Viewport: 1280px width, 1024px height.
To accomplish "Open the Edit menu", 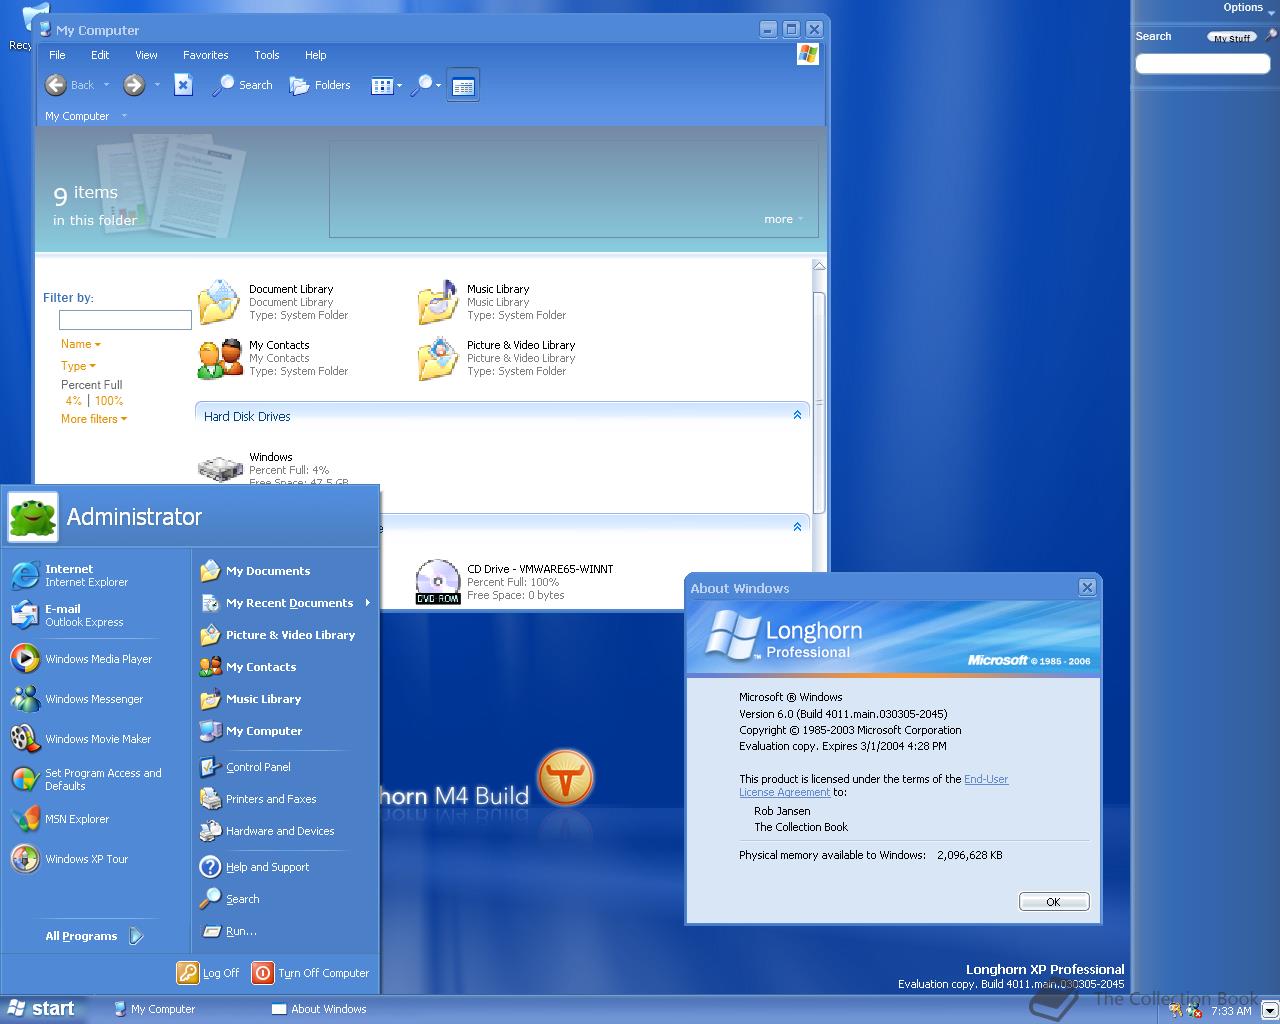I will pyautogui.click(x=100, y=55).
